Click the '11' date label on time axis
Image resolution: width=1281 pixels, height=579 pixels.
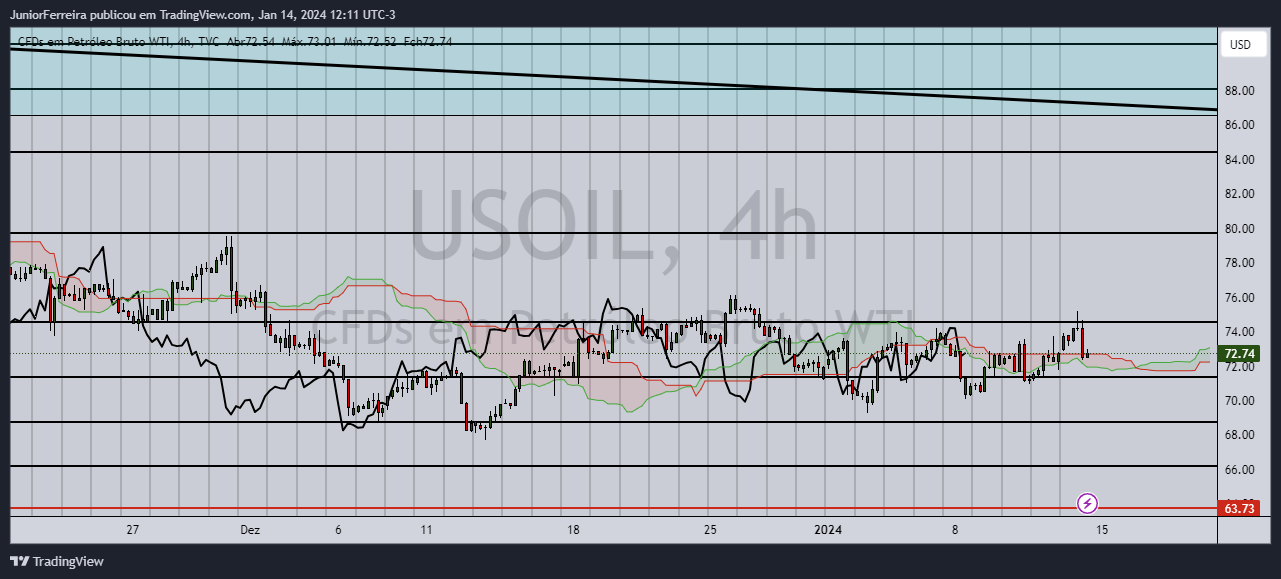(426, 530)
